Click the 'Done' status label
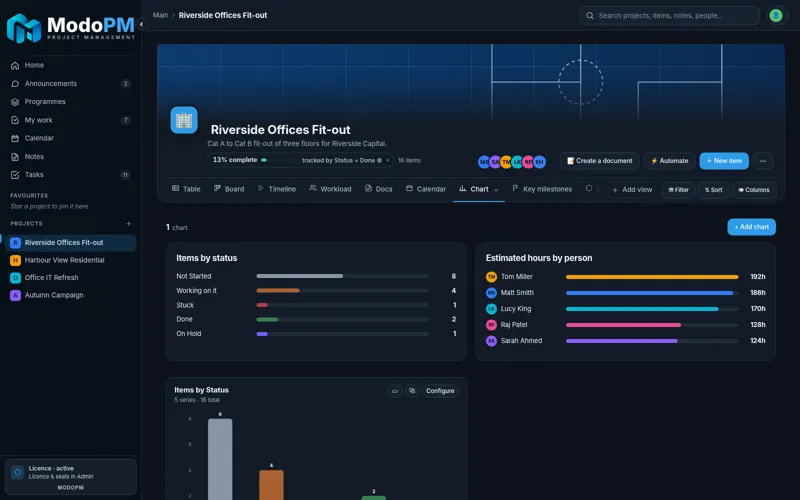800x500 pixels. tap(184, 319)
